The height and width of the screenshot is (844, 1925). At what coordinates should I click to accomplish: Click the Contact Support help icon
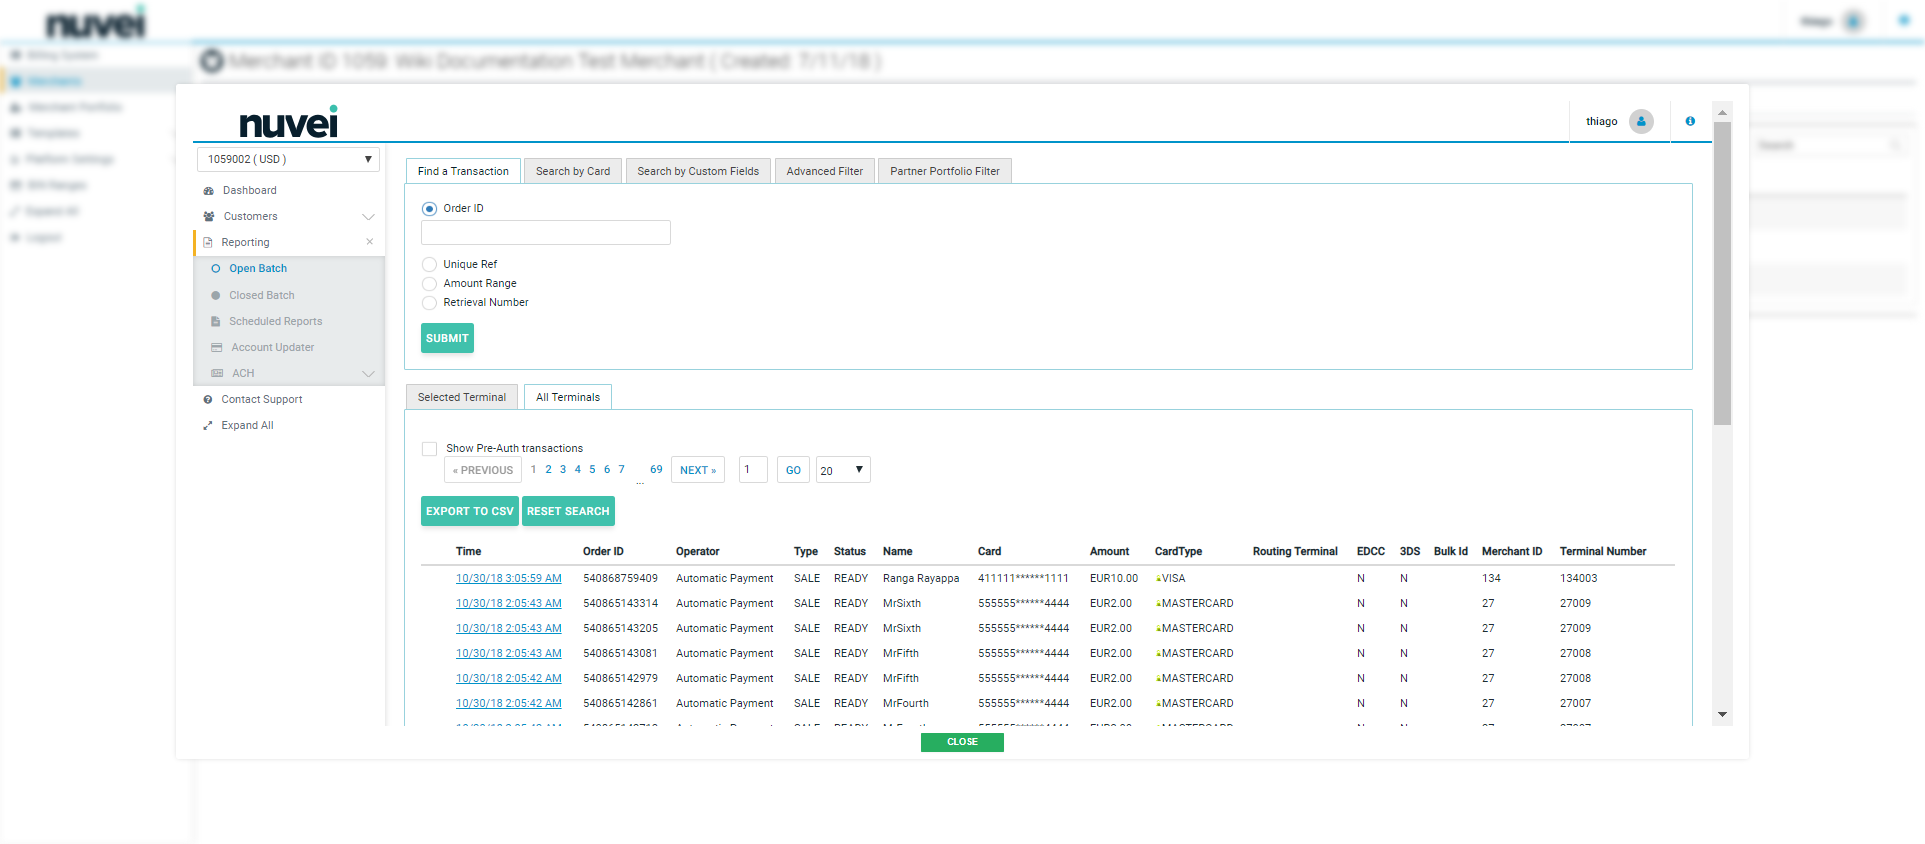point(208,400)
